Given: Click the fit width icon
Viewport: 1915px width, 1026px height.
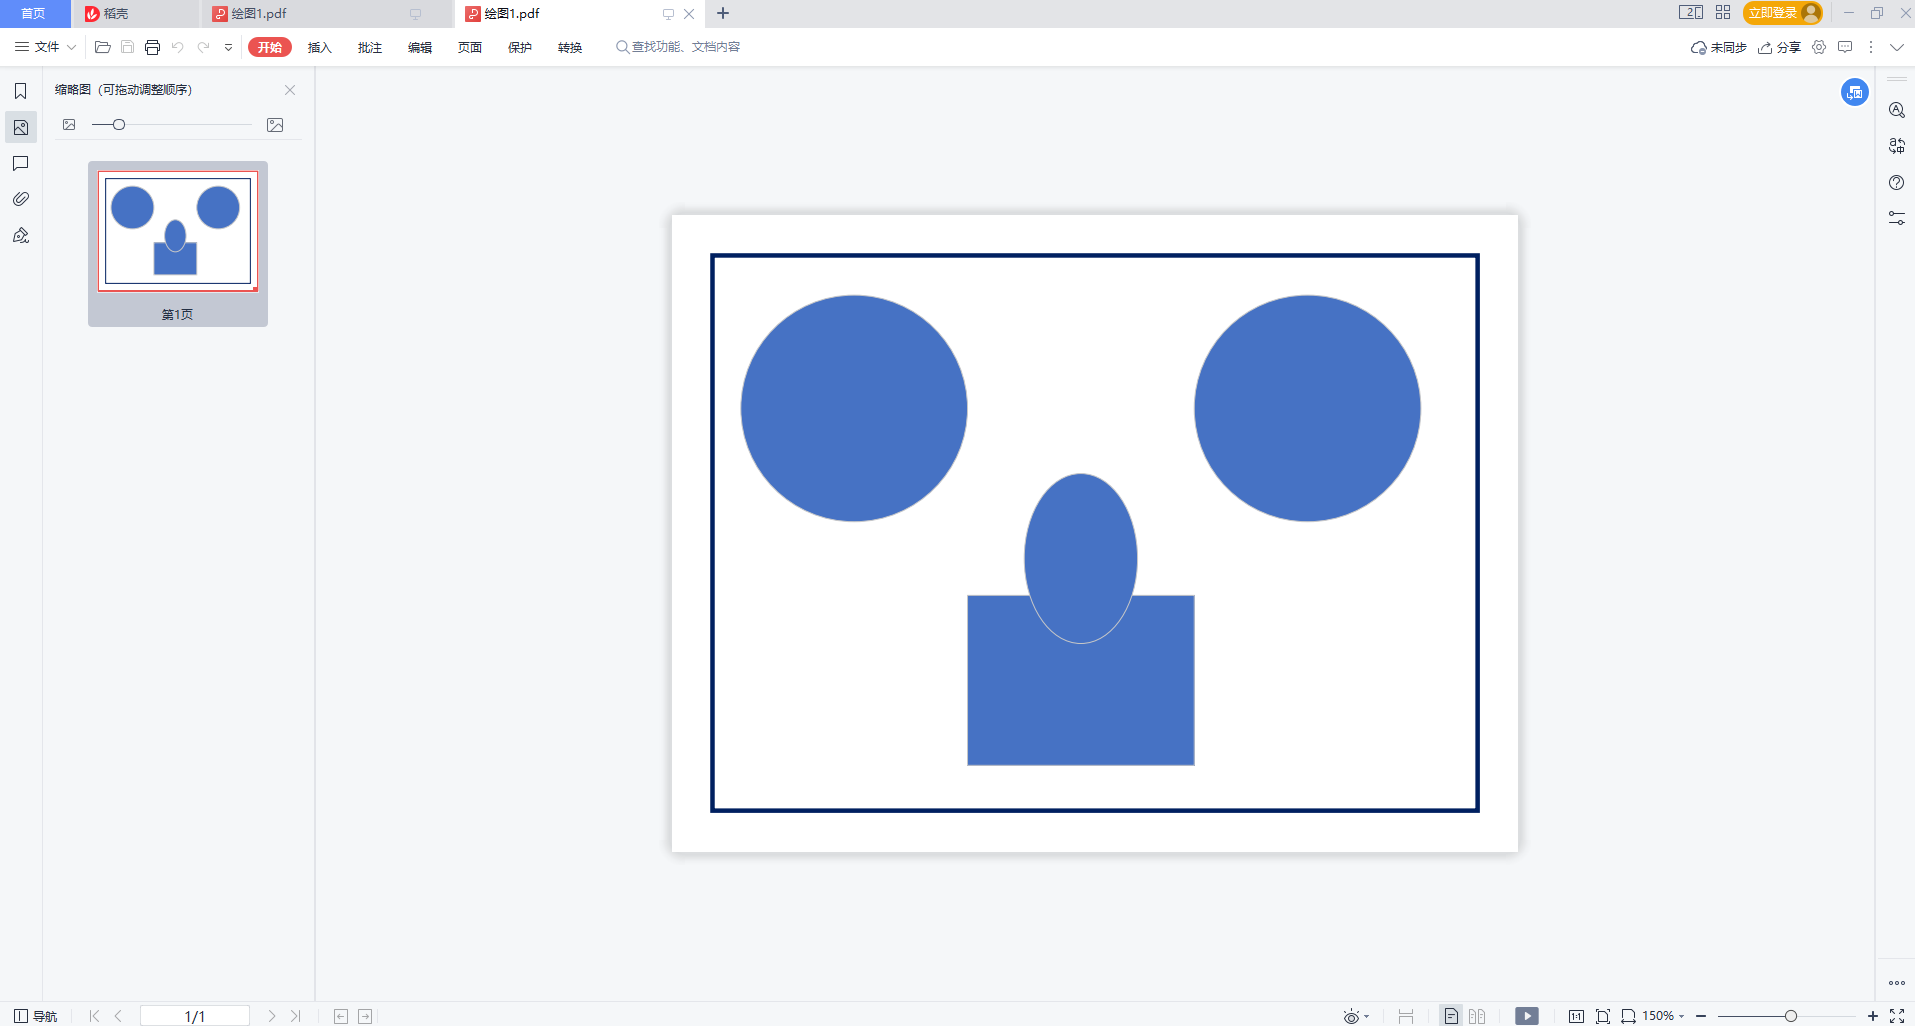Looking at the screenshot, I should (x=1628, y=1016).
